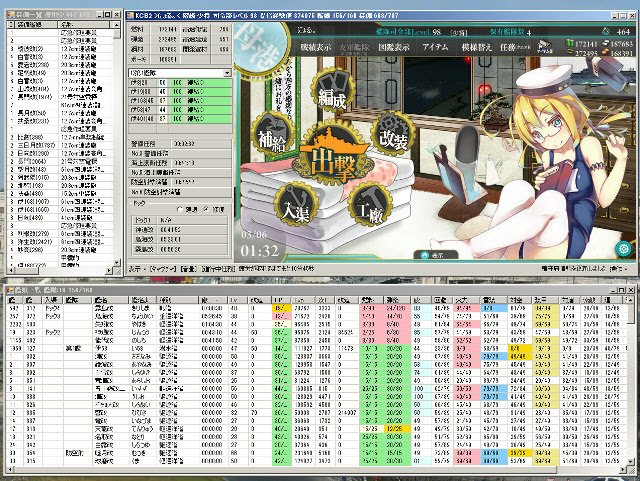
Task: Open game settings gear icon
Action: (x=623, y=248)
